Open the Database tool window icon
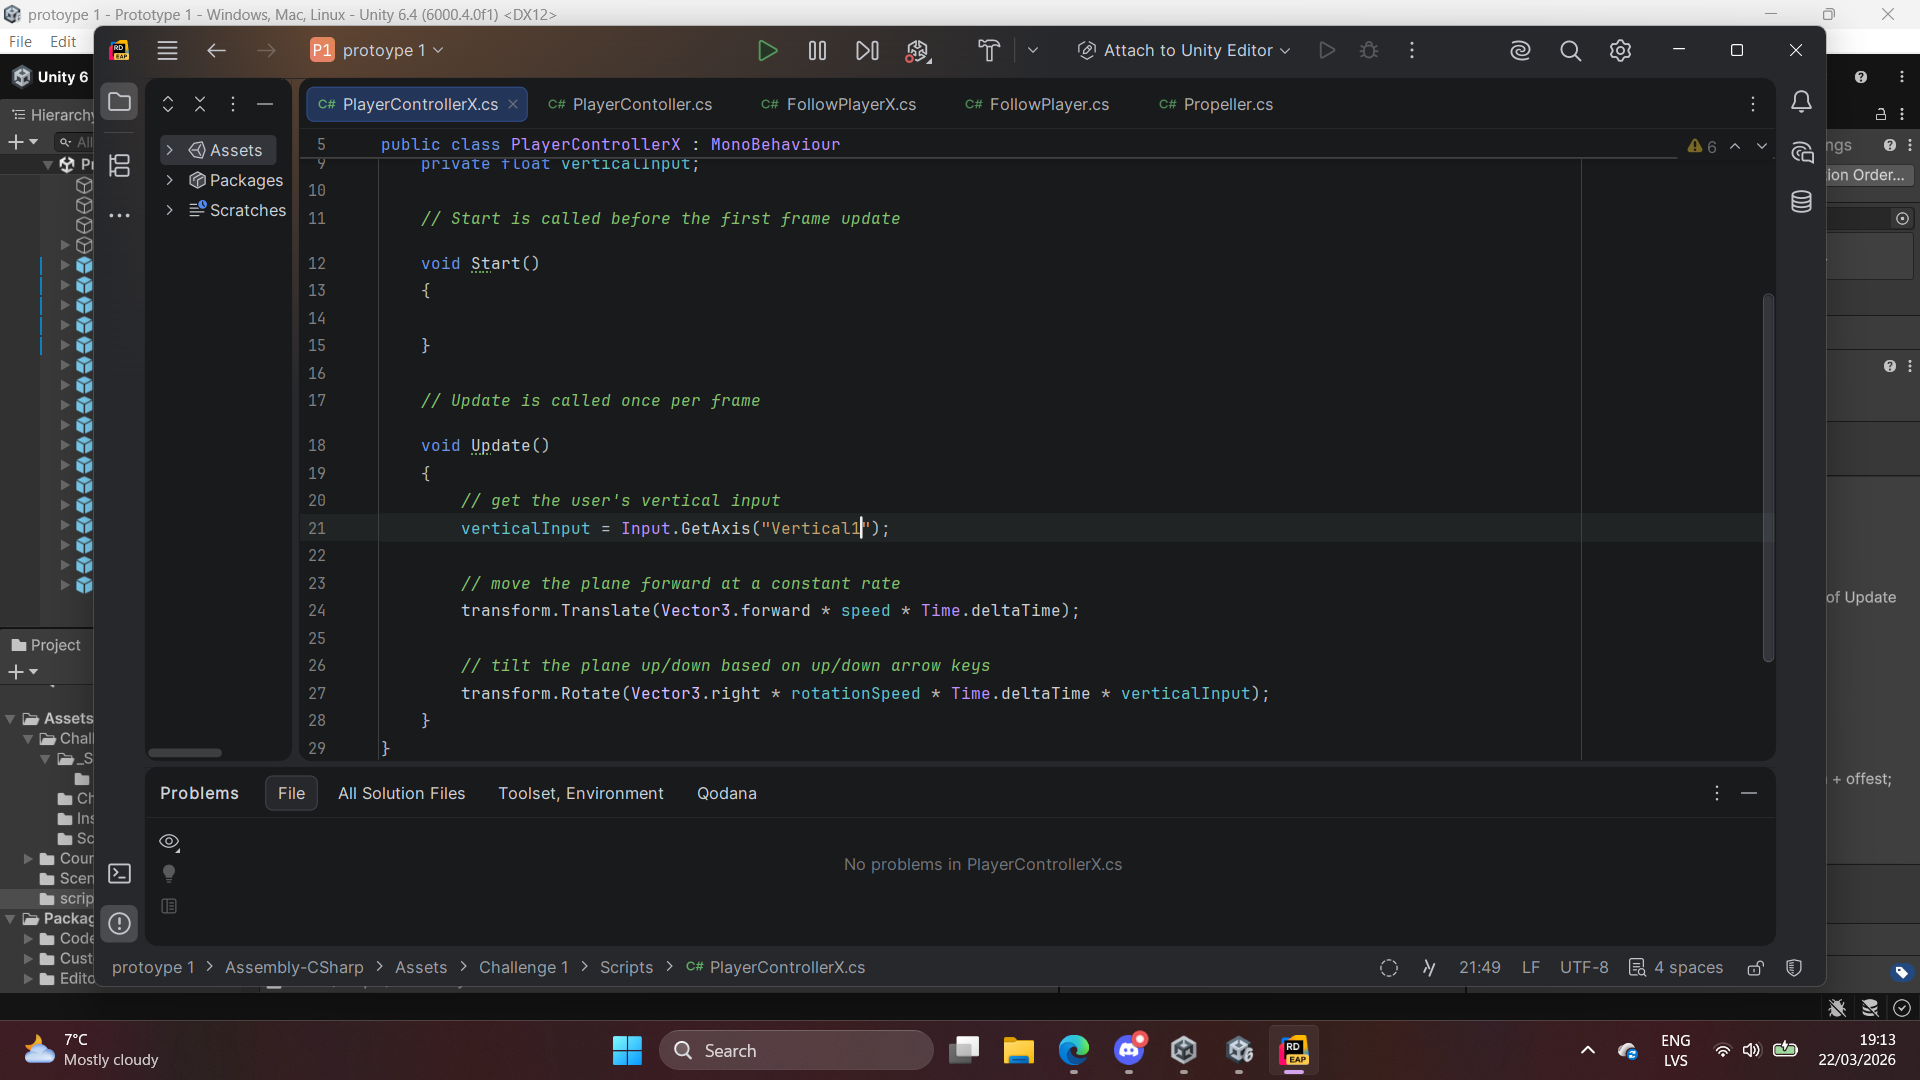Image resolution: width=1920 pixels, height=1080 pixels. 1801,202
